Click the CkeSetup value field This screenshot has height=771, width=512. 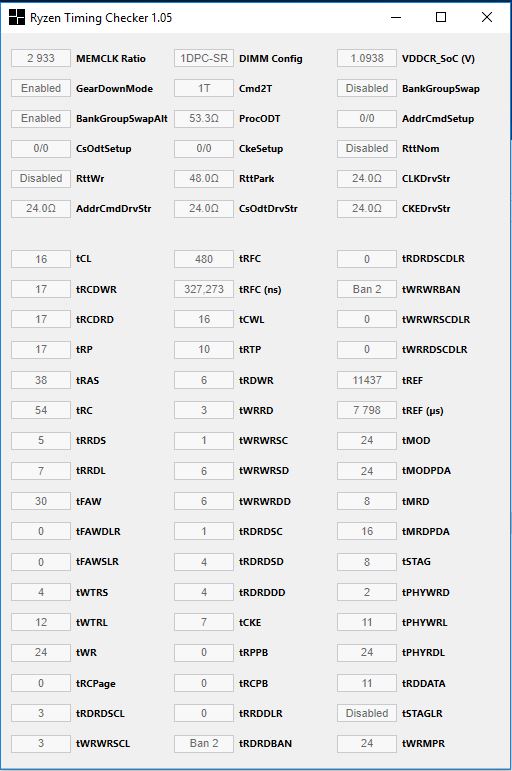click(204, 148)
